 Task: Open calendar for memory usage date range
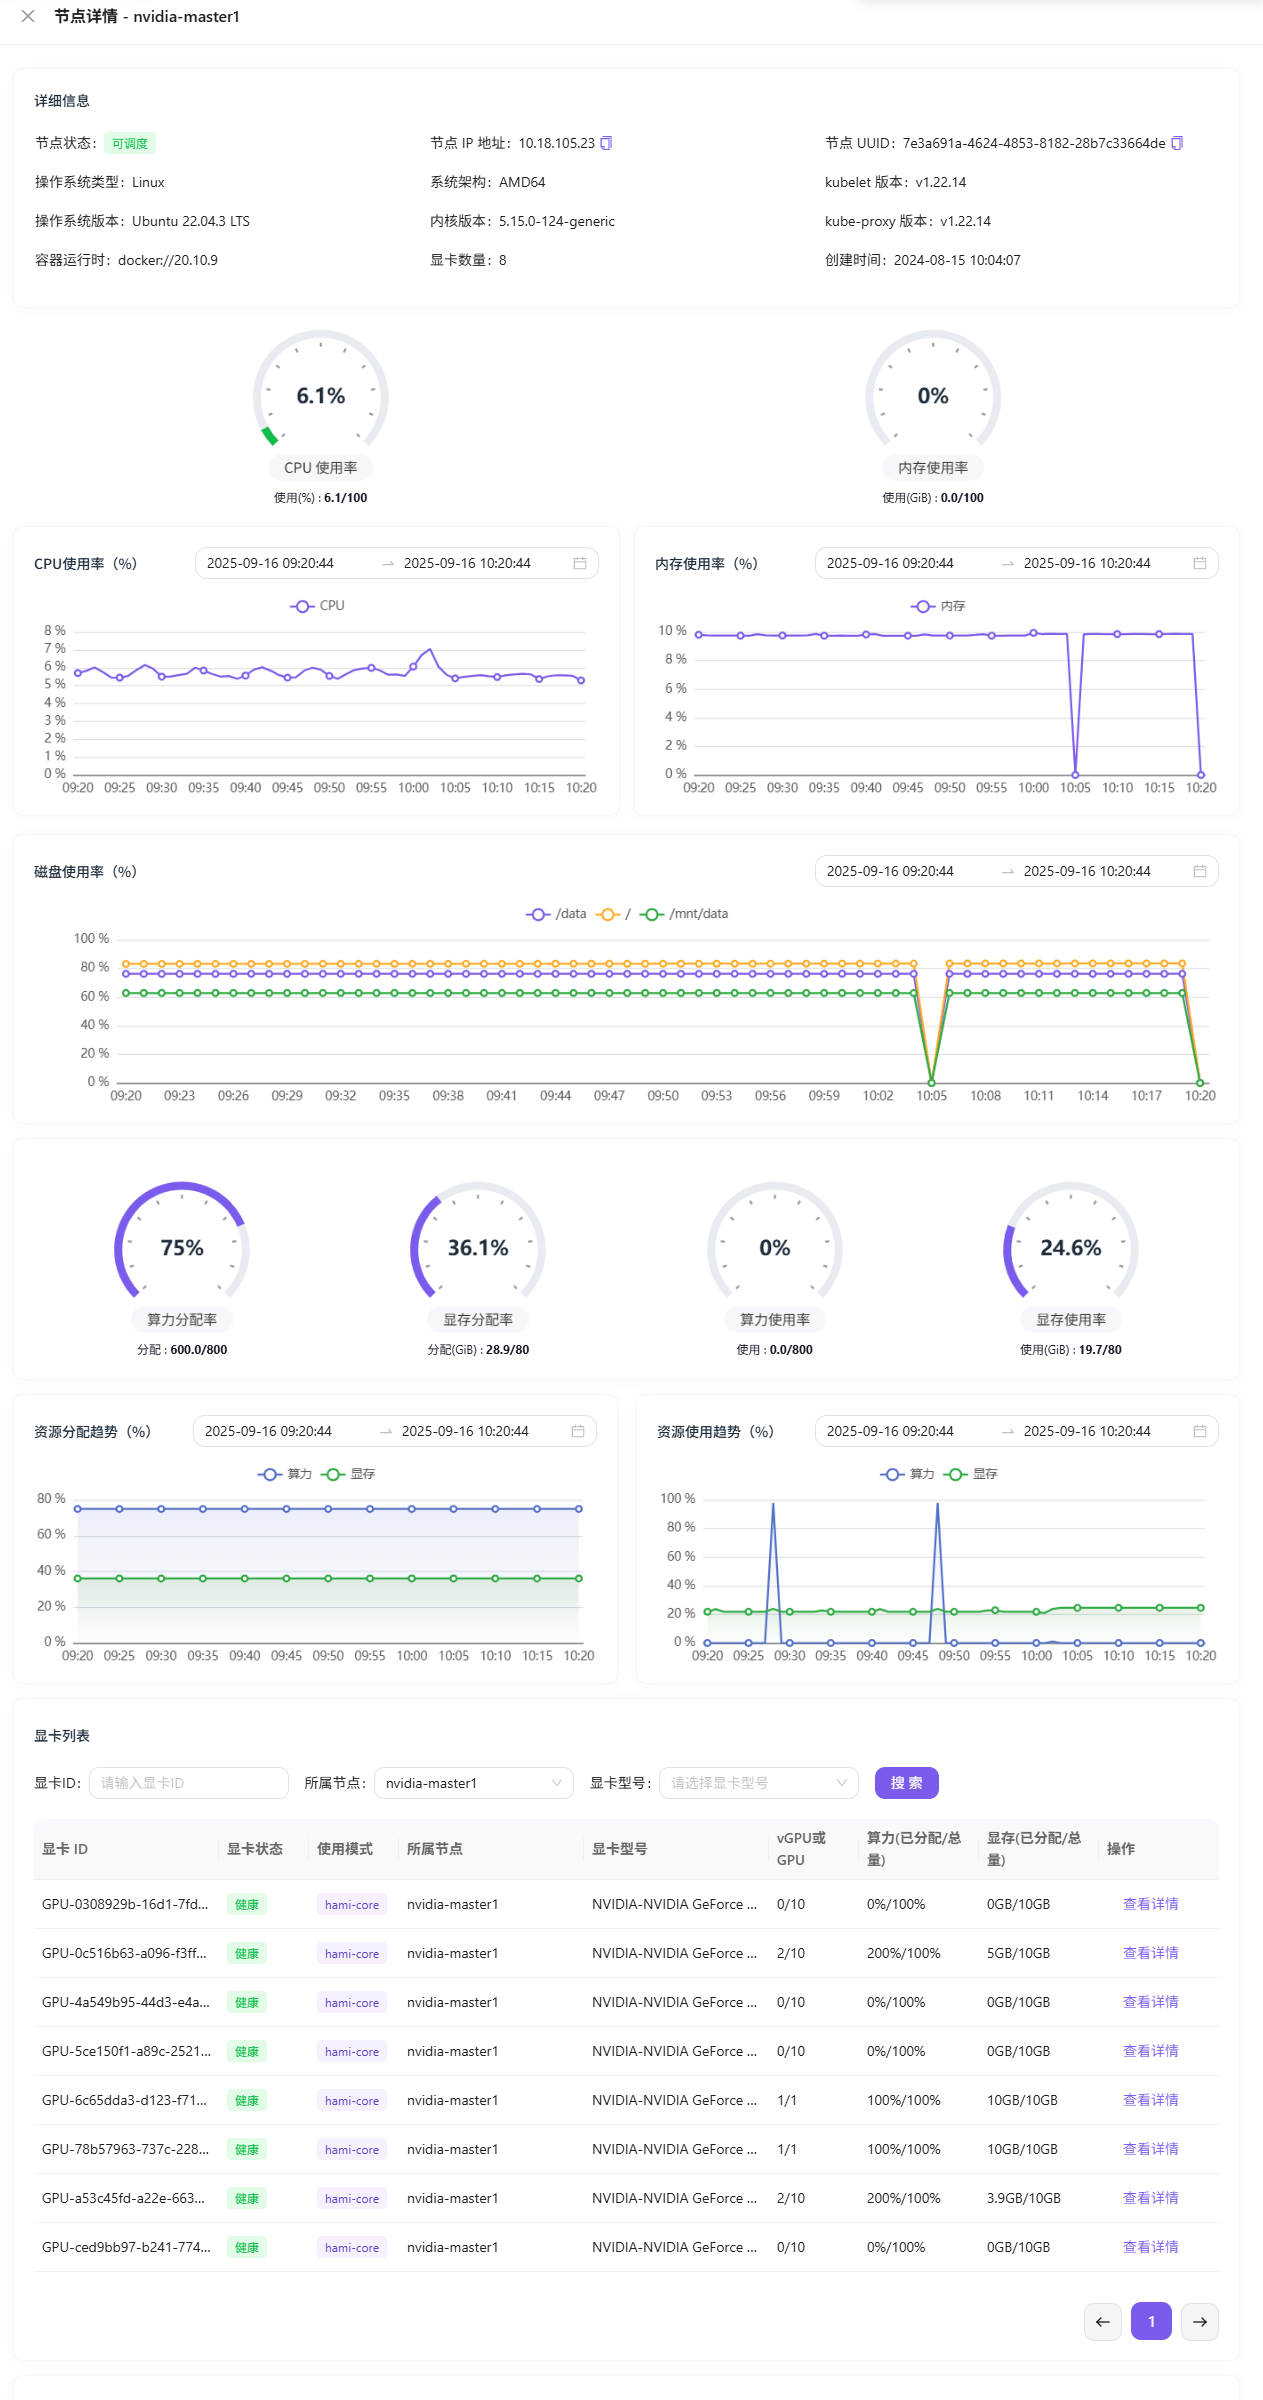pyautogui.click(x=1199, y=563)
